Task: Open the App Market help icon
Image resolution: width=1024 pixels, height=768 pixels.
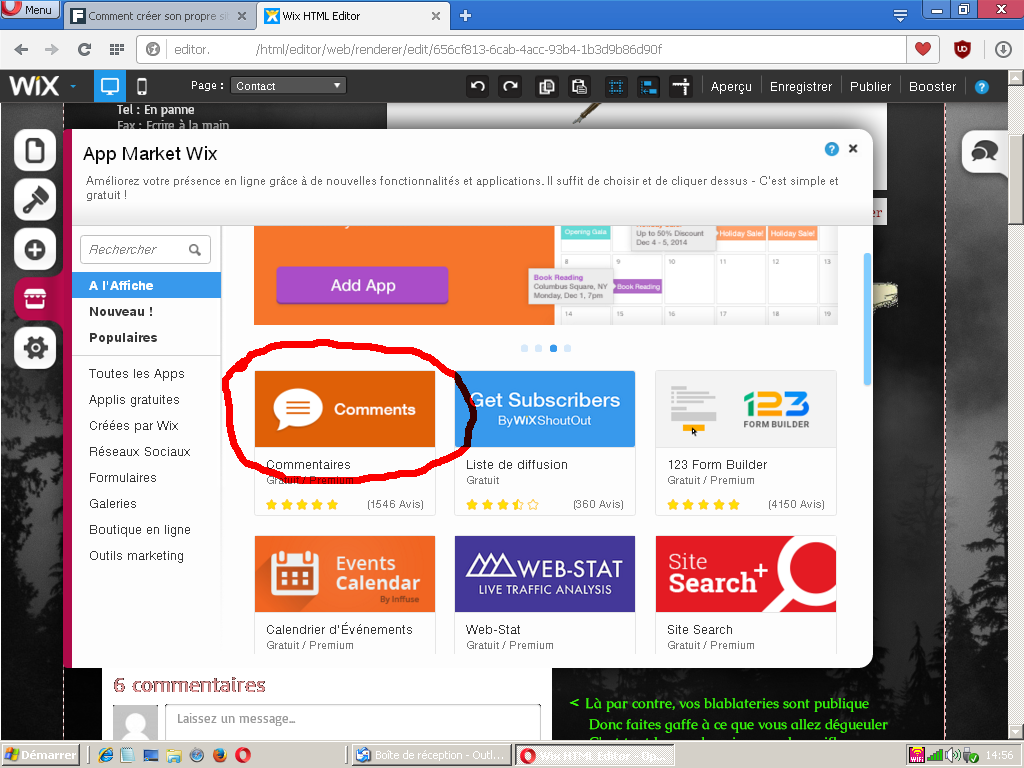Action: (831, 149)
